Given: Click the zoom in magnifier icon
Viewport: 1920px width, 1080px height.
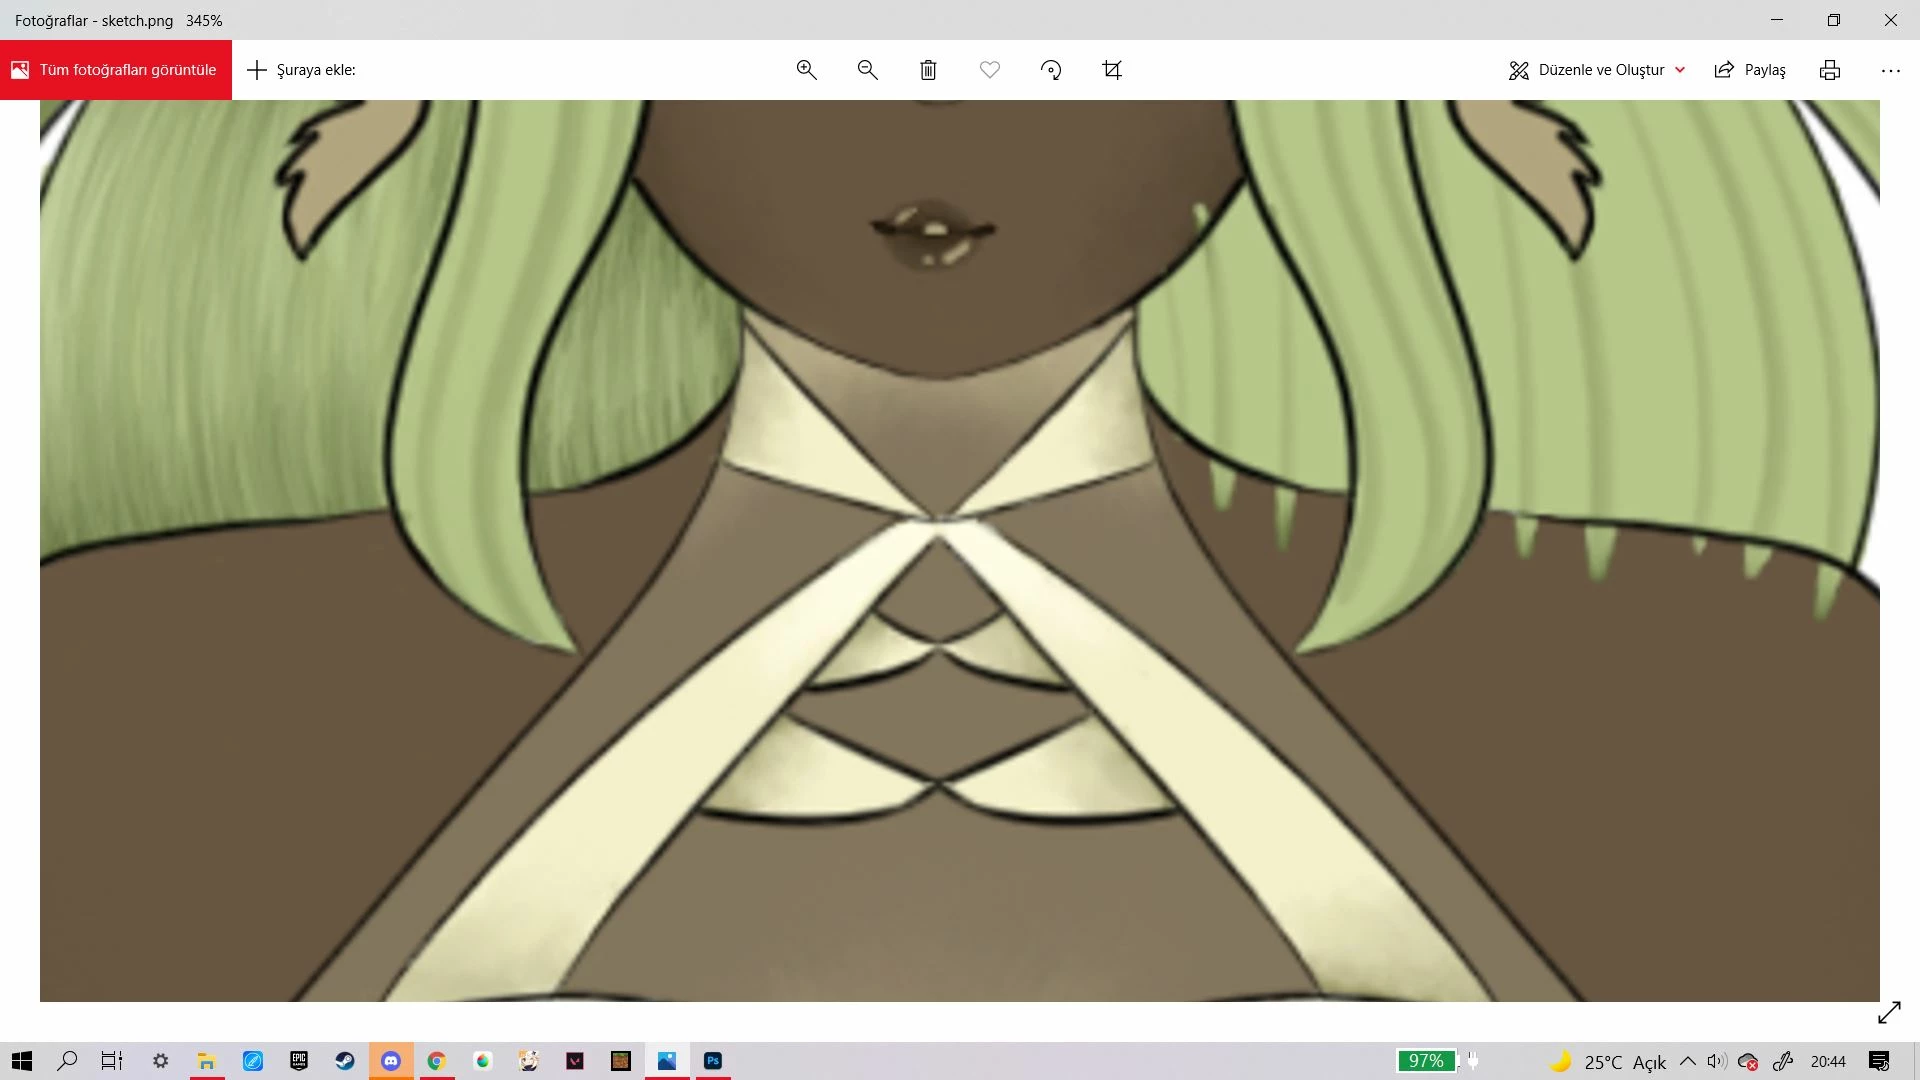Looking at the screenshot, I should [806, 70].
